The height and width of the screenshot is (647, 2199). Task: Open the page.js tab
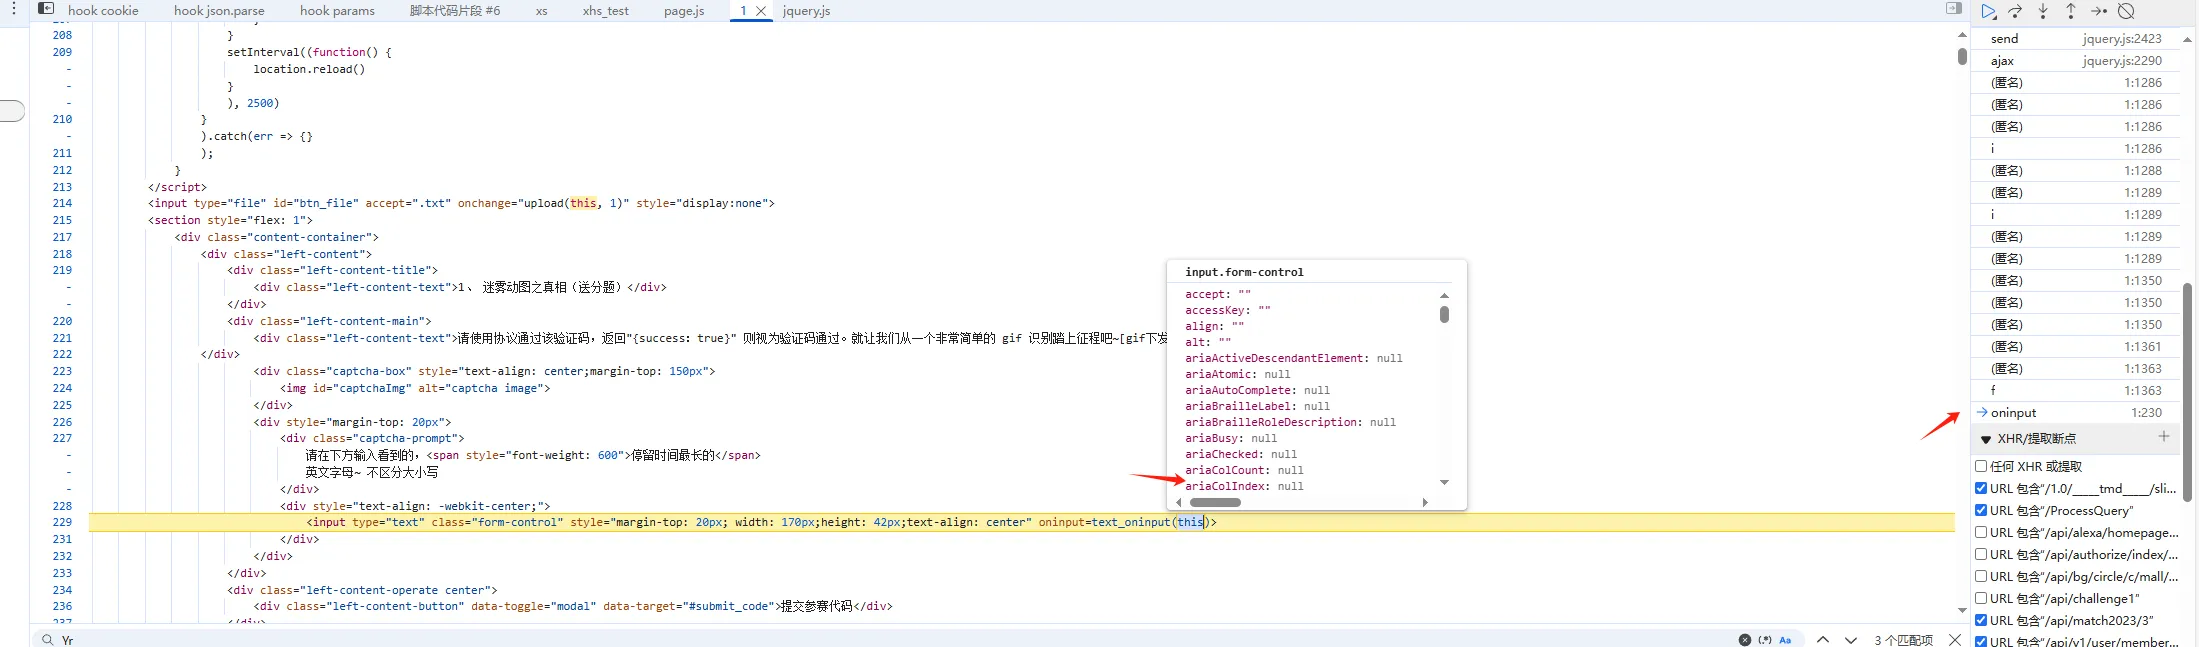(x=684, y=11)
